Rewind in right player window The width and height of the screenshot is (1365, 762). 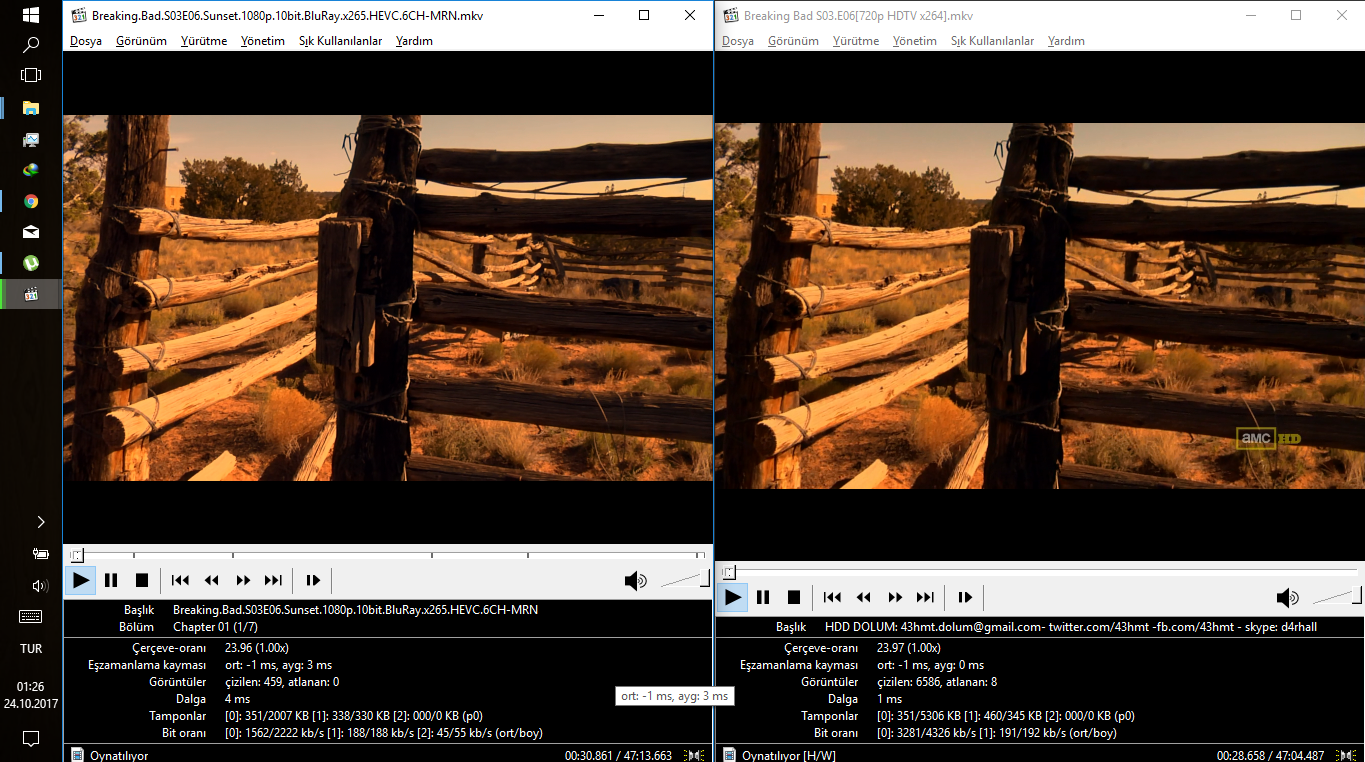point(864,597)
